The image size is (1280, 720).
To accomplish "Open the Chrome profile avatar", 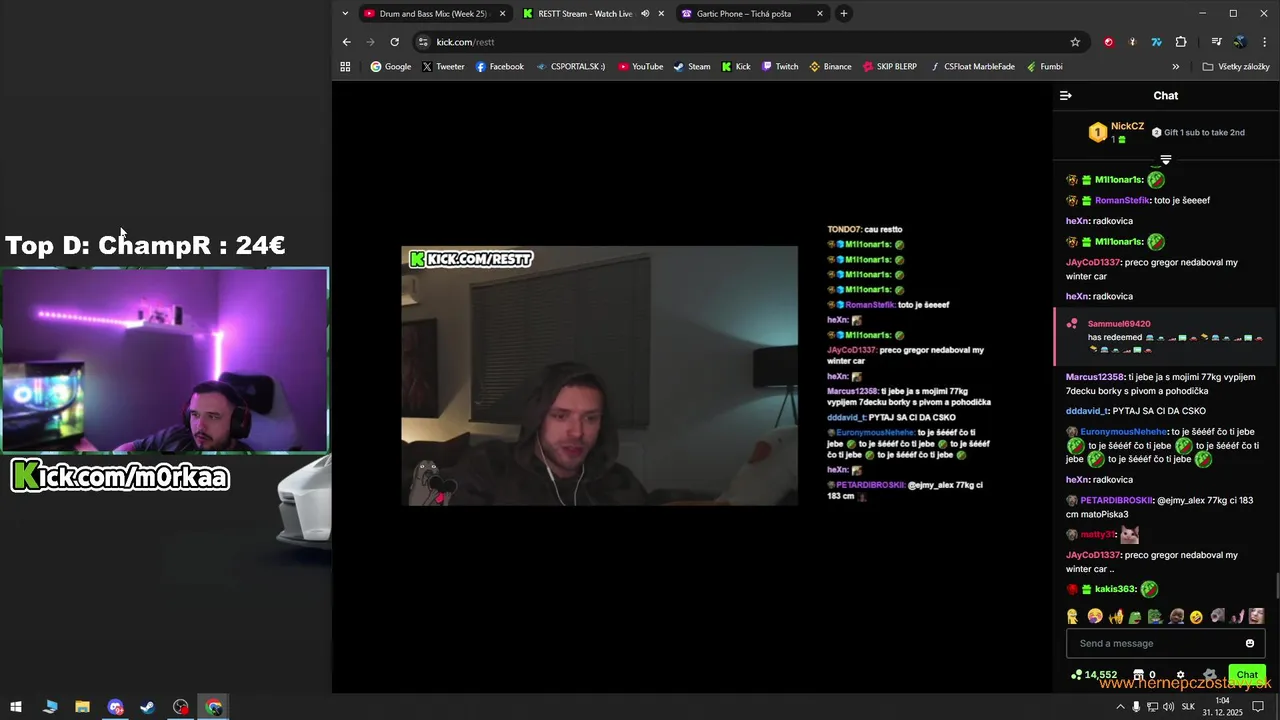I will click(x=1240, y=42).
